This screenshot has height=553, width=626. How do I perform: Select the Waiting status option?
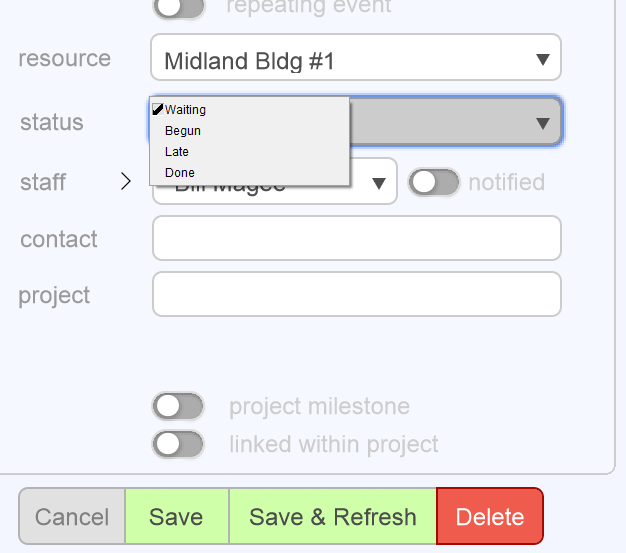[185, 110]
